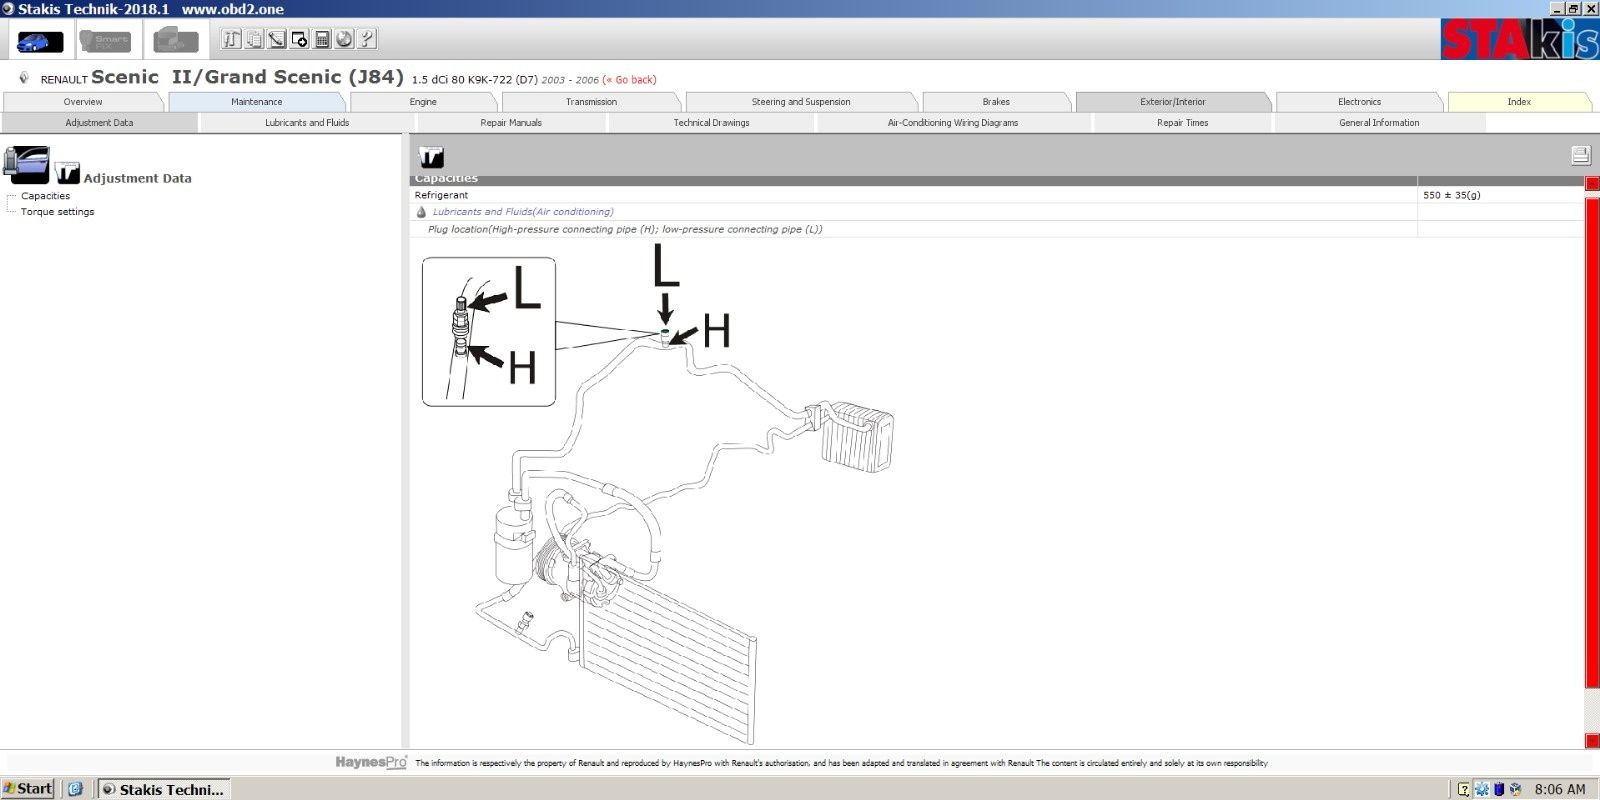Open the Smart Fix module

coord(105,41)
